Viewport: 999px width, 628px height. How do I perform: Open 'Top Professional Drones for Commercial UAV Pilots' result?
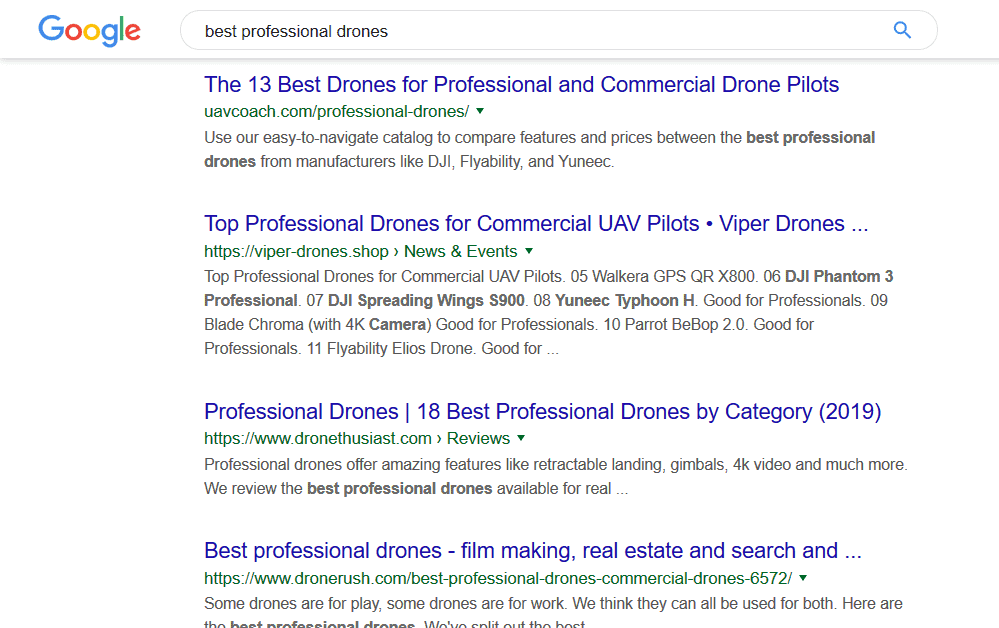pyautogui.click(x=536, y=223)
